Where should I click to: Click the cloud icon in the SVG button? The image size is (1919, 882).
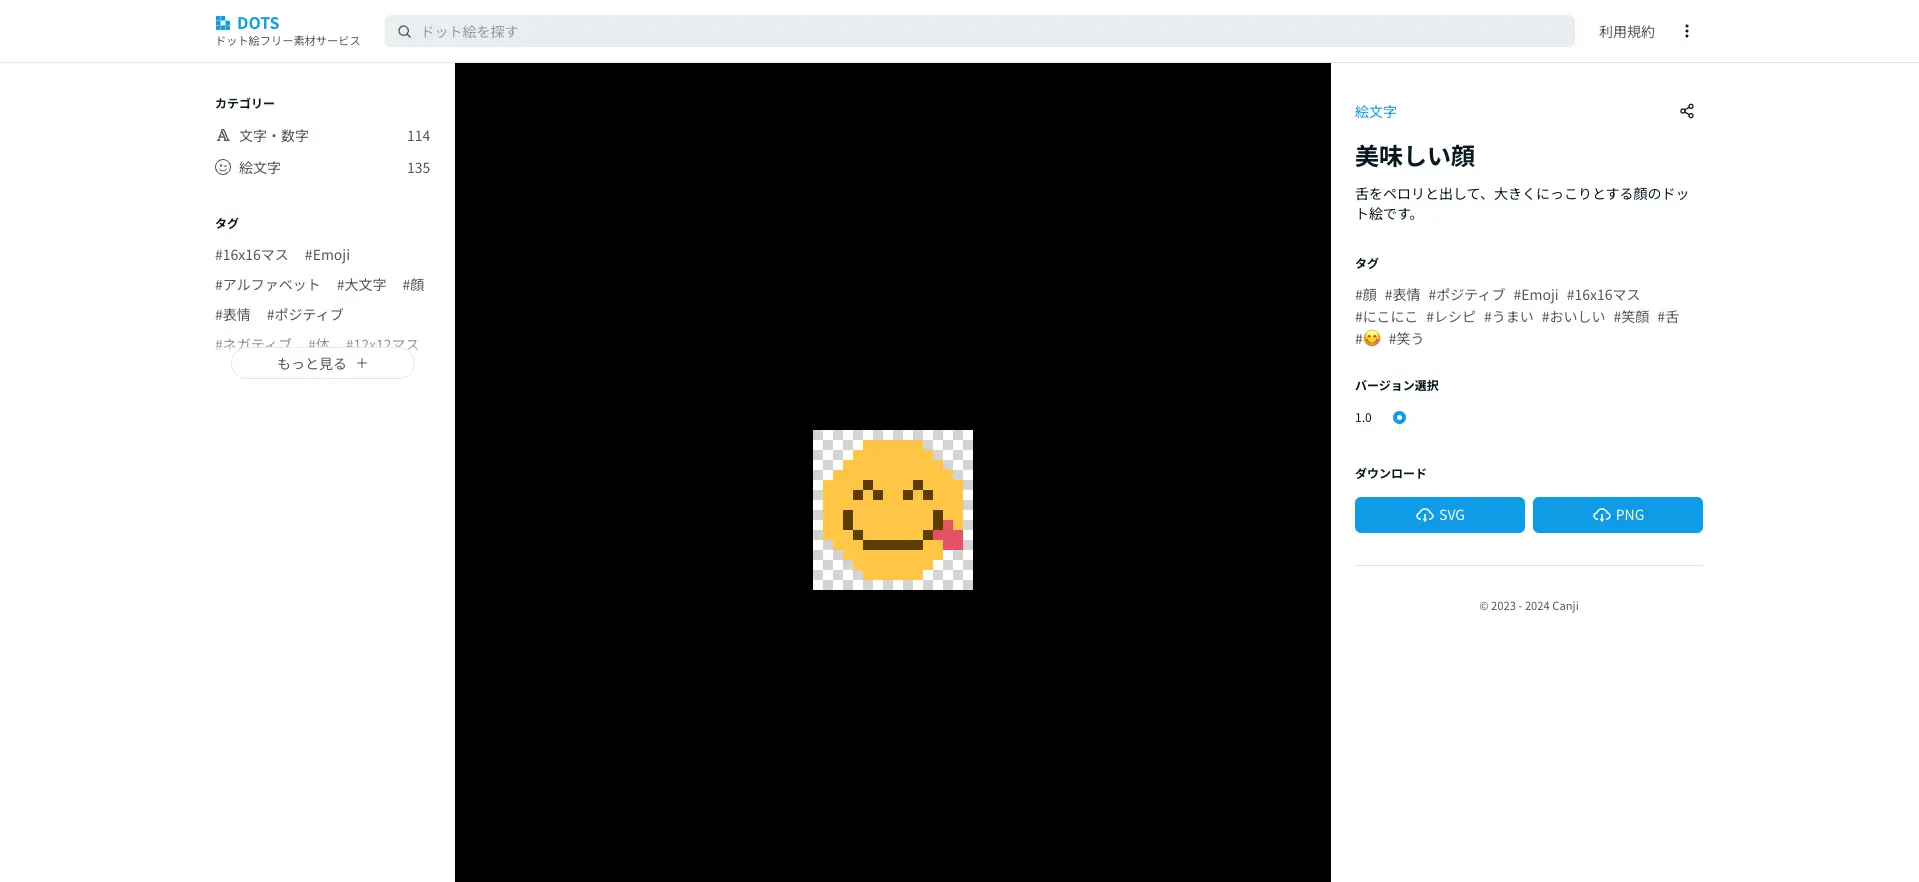point(1424,515)
